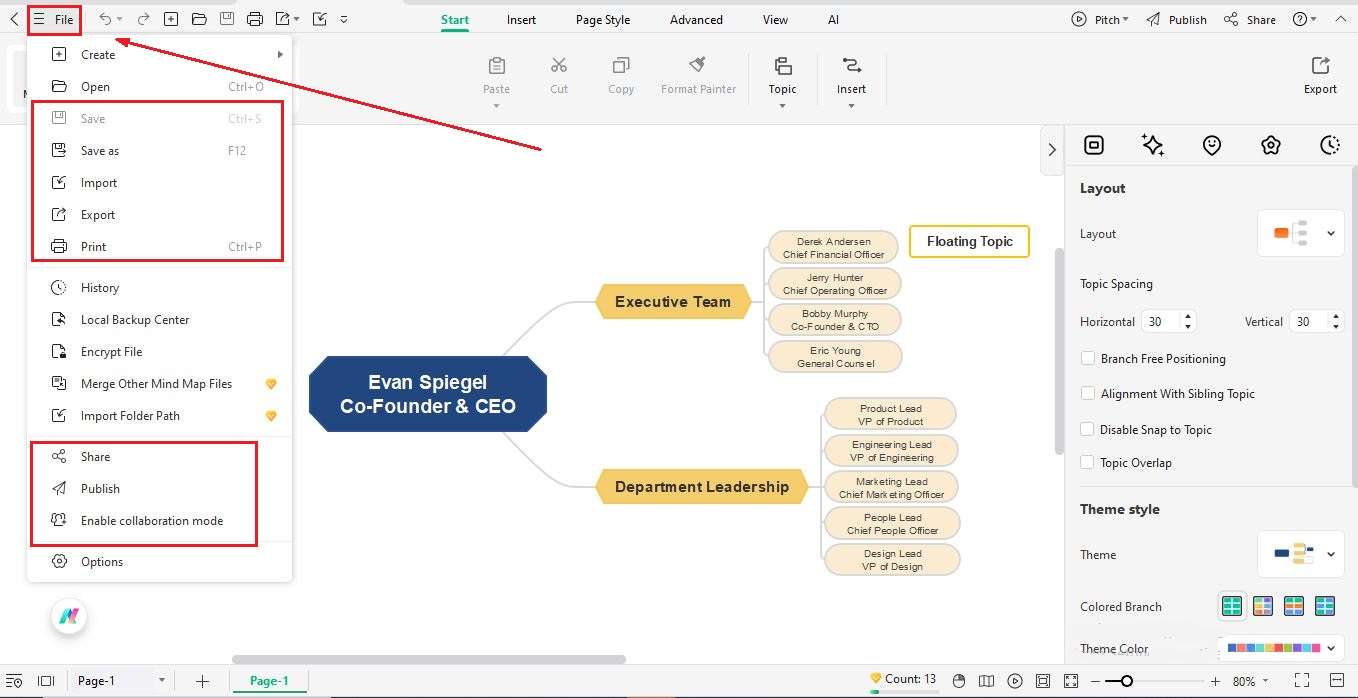Select the Floating Topic node

coord(969,241)
